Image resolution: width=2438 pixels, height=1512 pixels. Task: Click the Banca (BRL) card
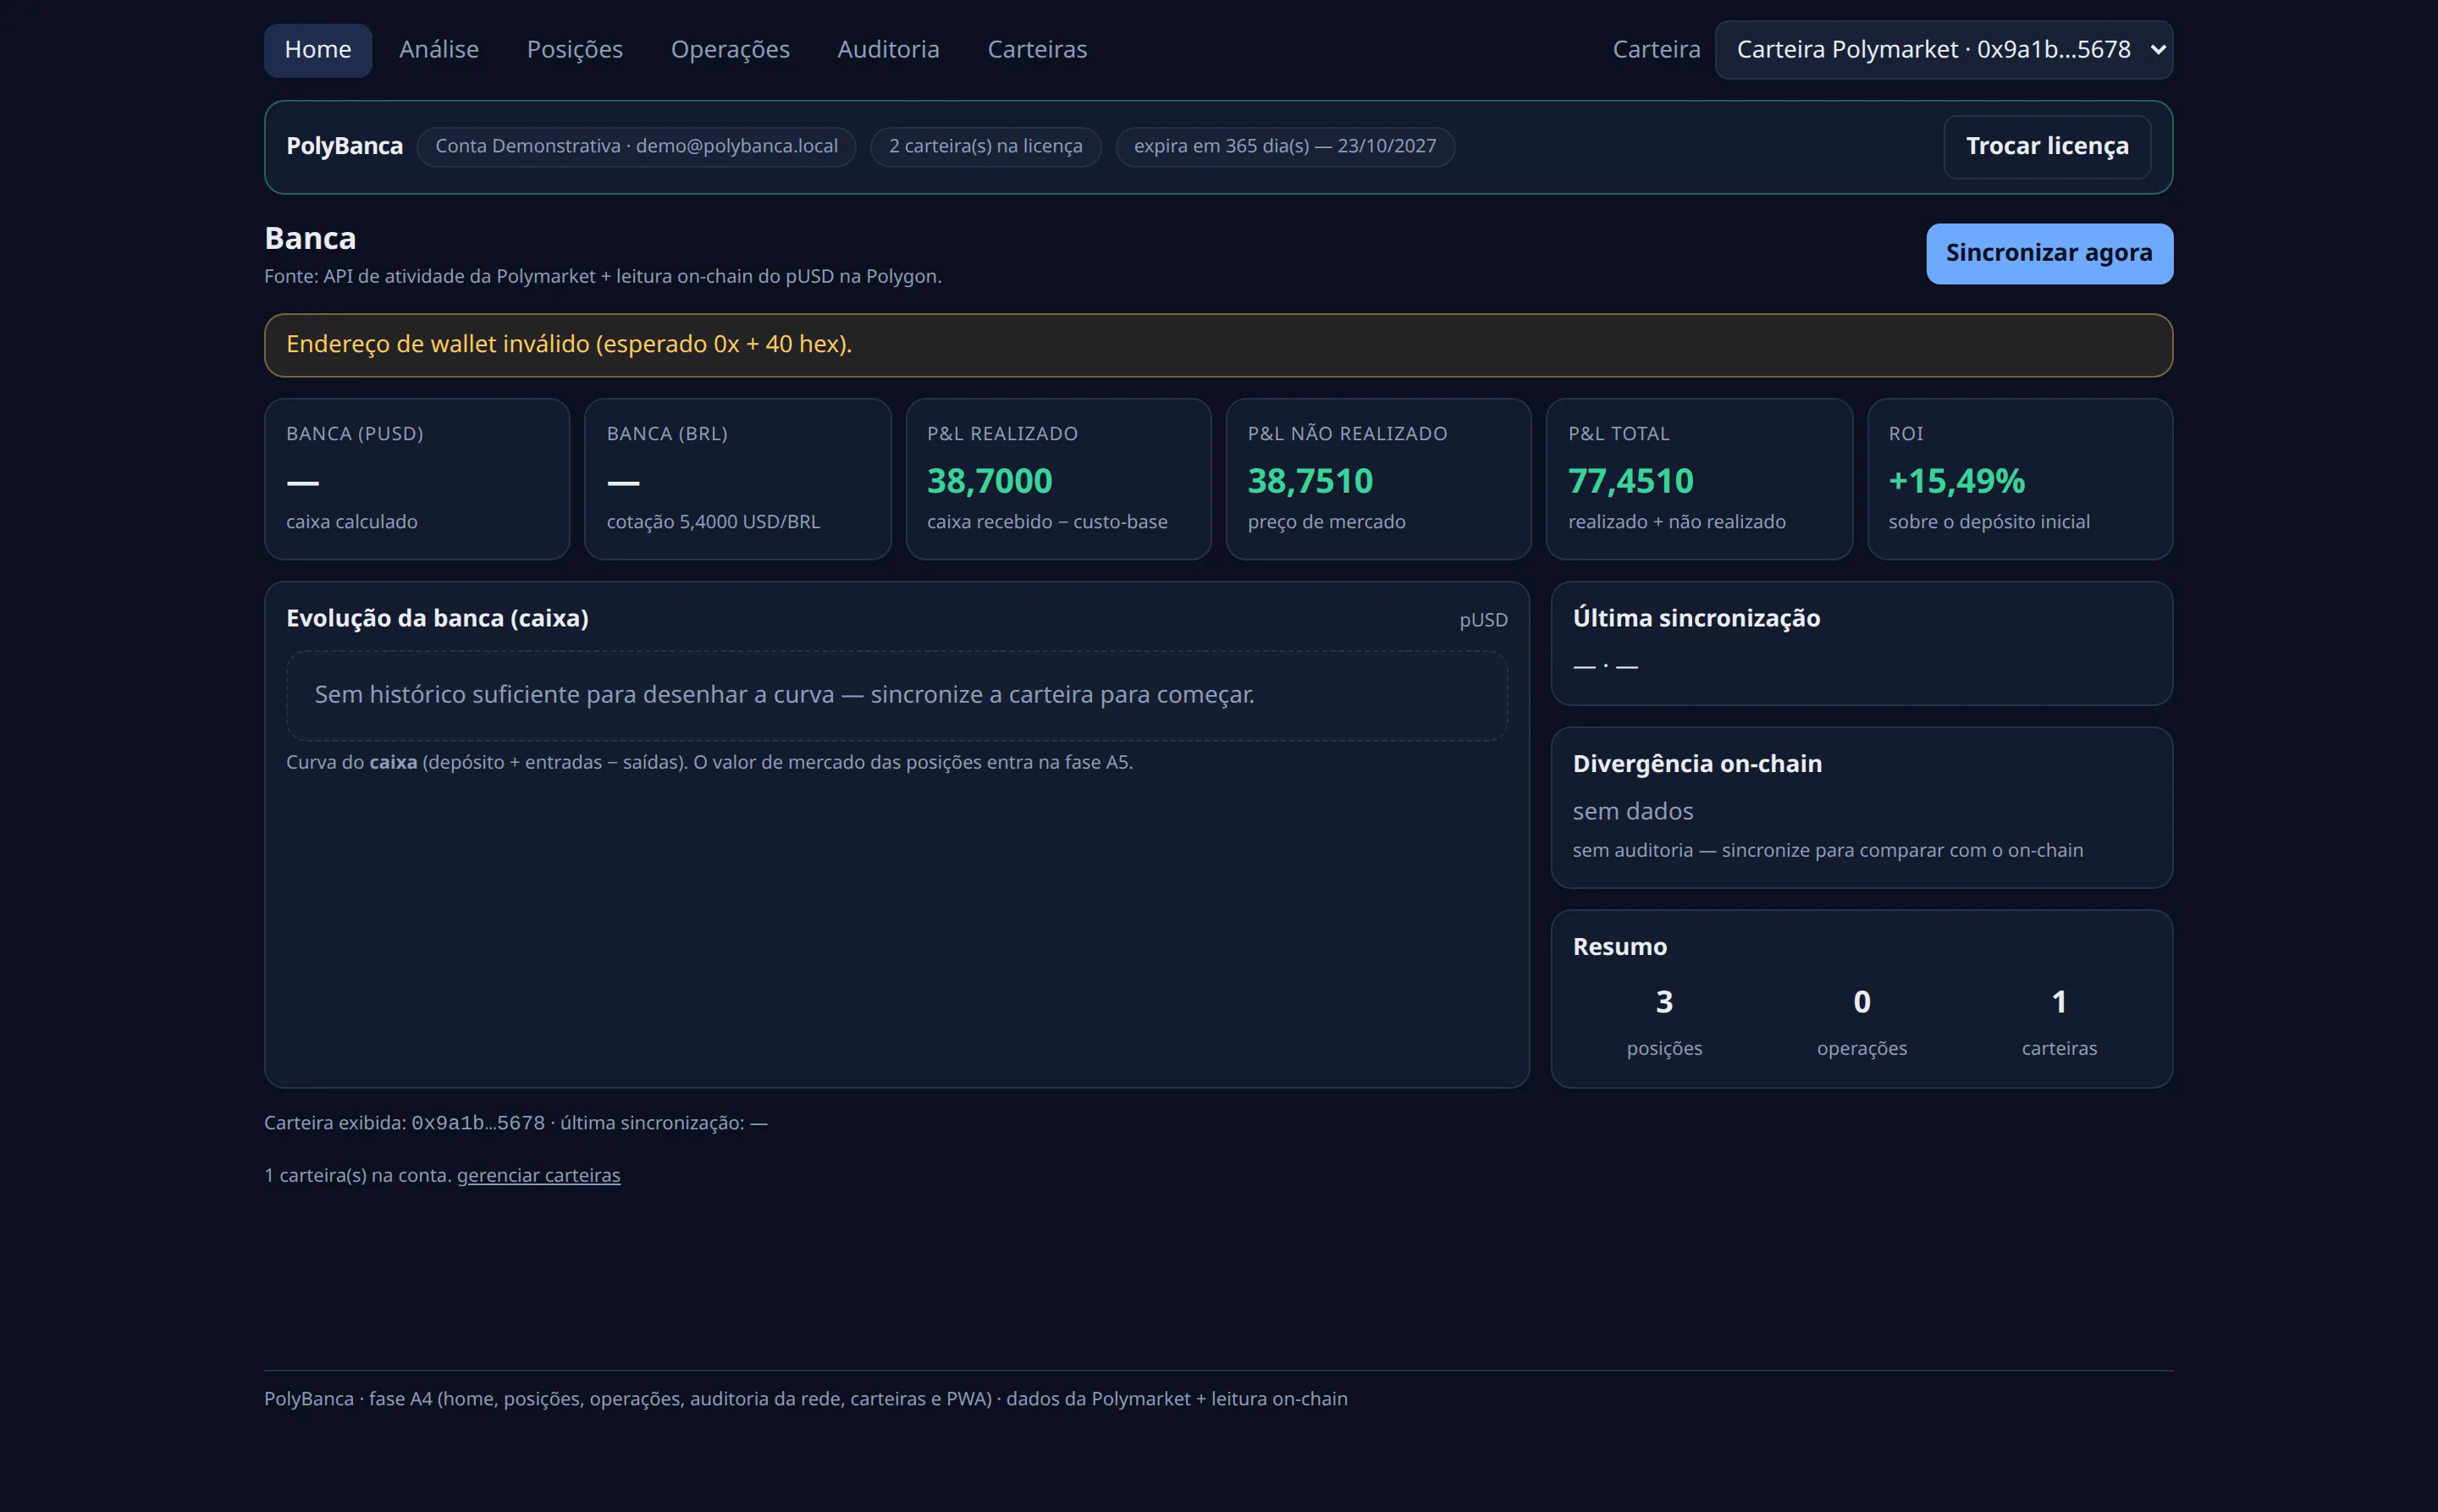(738, 479)
